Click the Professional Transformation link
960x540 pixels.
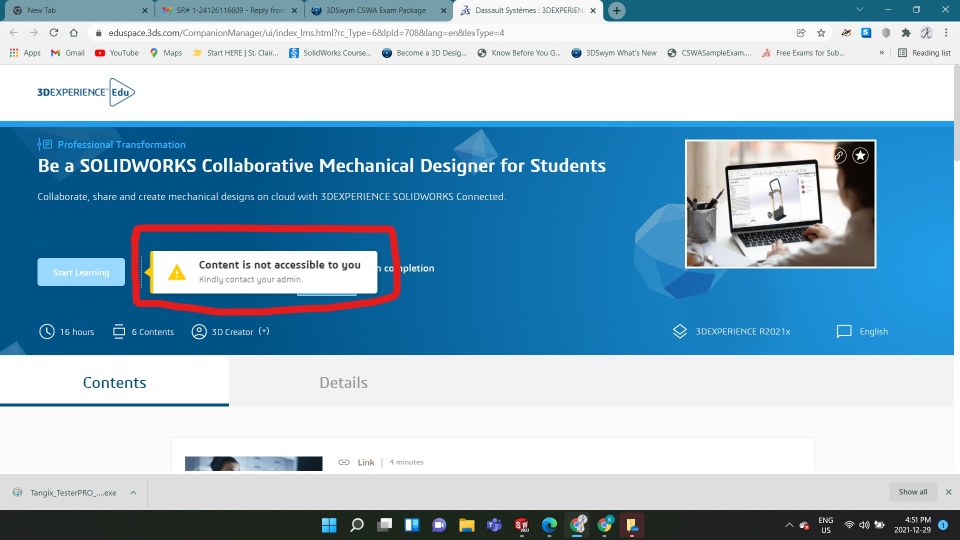click(121, 144)
